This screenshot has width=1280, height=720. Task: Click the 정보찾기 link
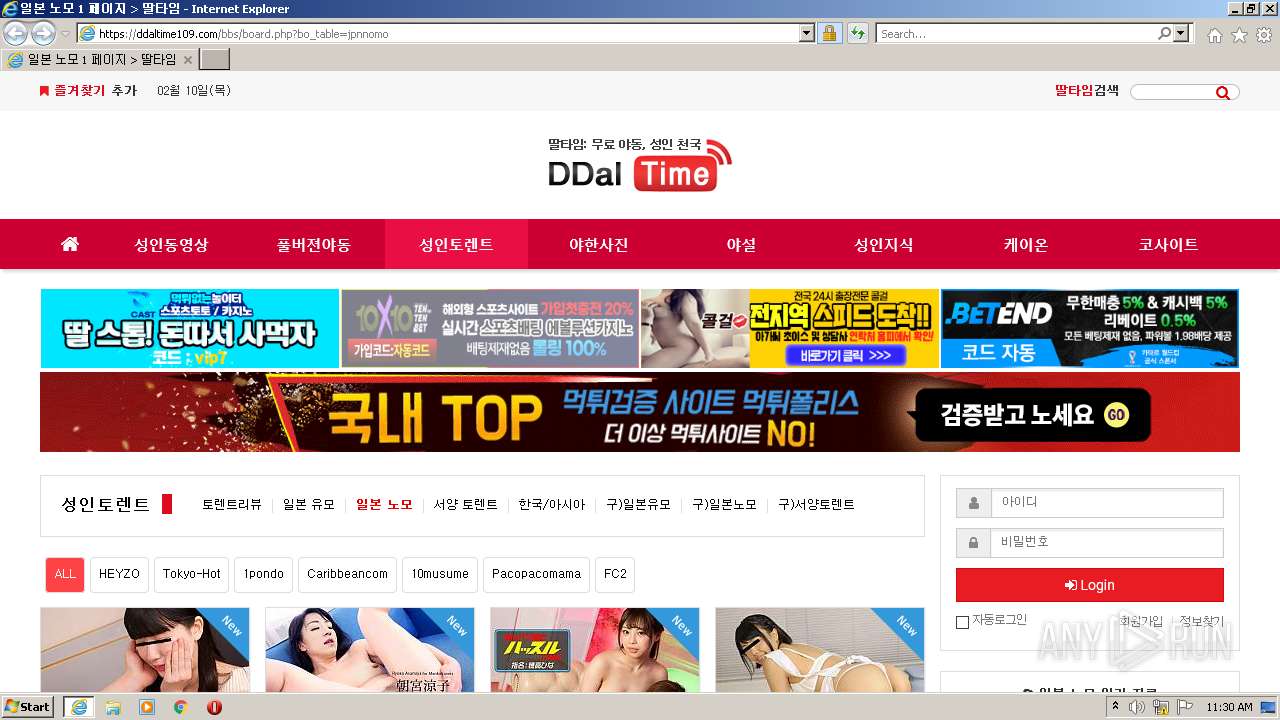[1201, 621]
